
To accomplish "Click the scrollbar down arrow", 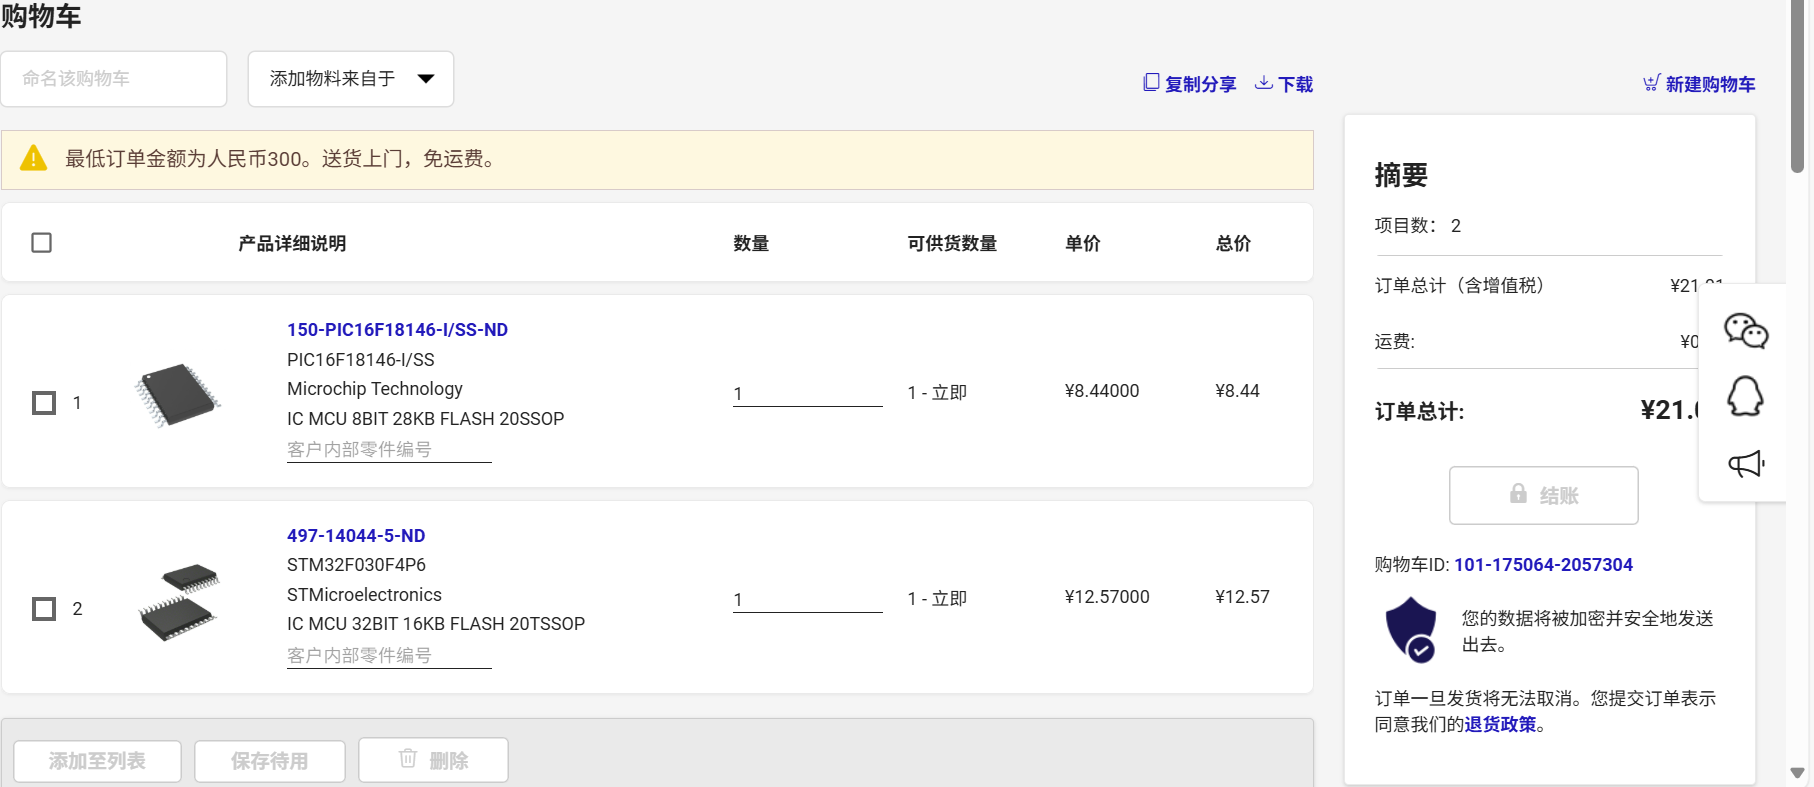I will point(1797,773).
